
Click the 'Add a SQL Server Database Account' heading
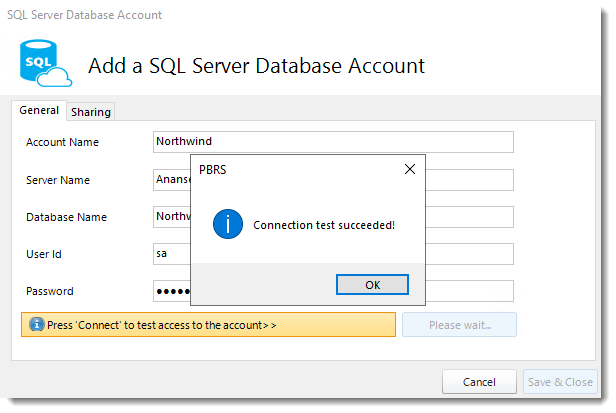tap(256, 66)
